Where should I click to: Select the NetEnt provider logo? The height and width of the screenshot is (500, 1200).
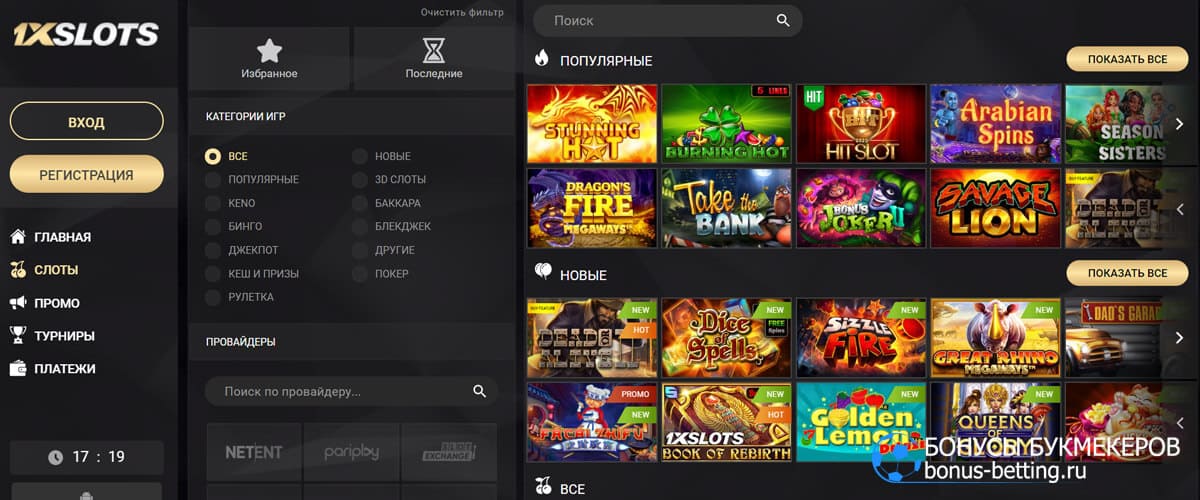254,452
